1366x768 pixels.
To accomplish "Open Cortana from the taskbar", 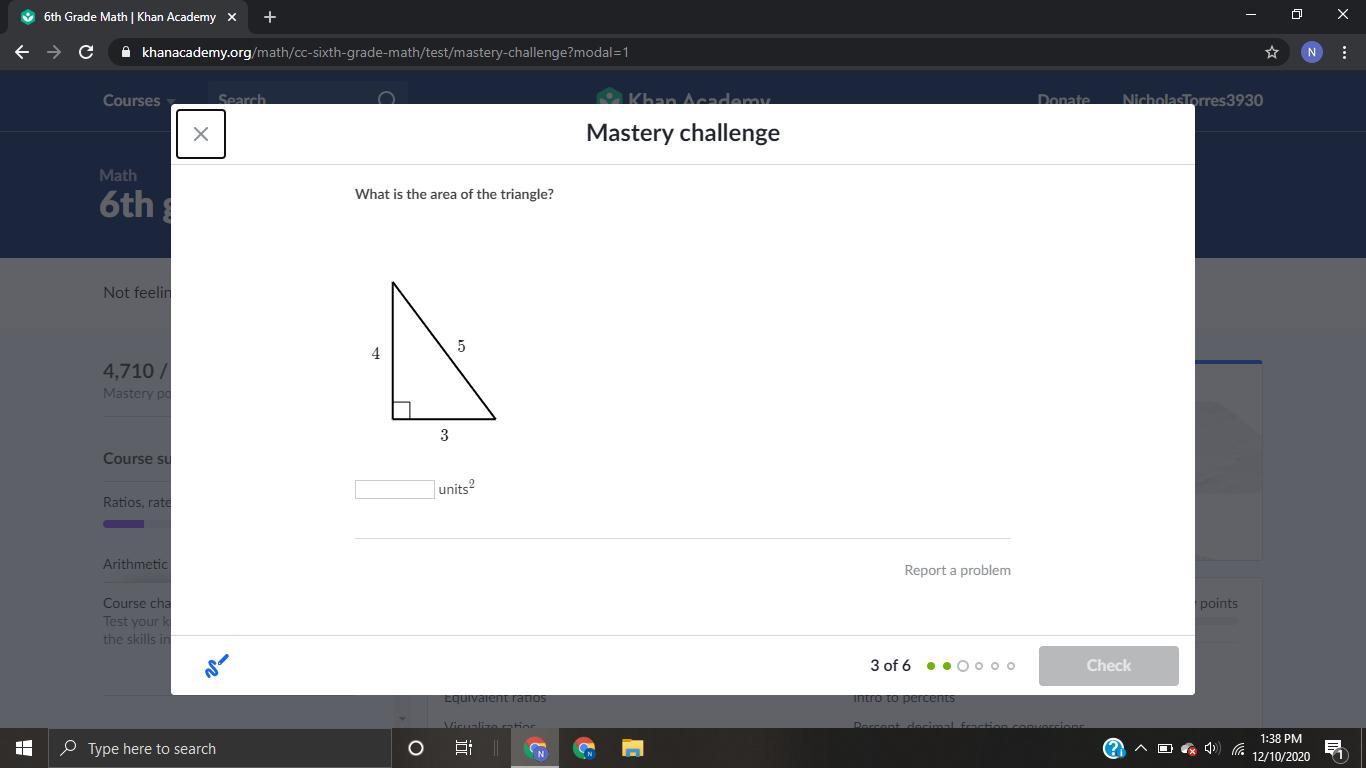I will [x=416, y=748].
